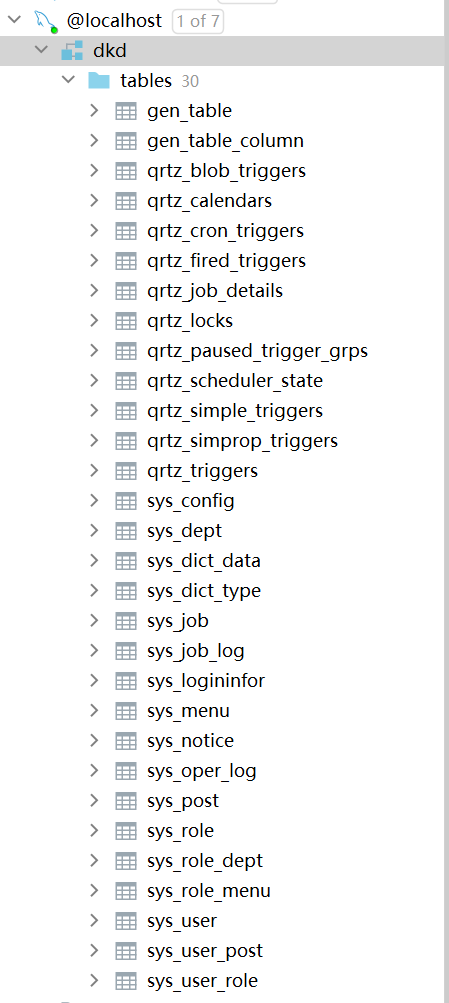
Task: Select the qrtz_job_details table
Action: [x=215, y=291]
